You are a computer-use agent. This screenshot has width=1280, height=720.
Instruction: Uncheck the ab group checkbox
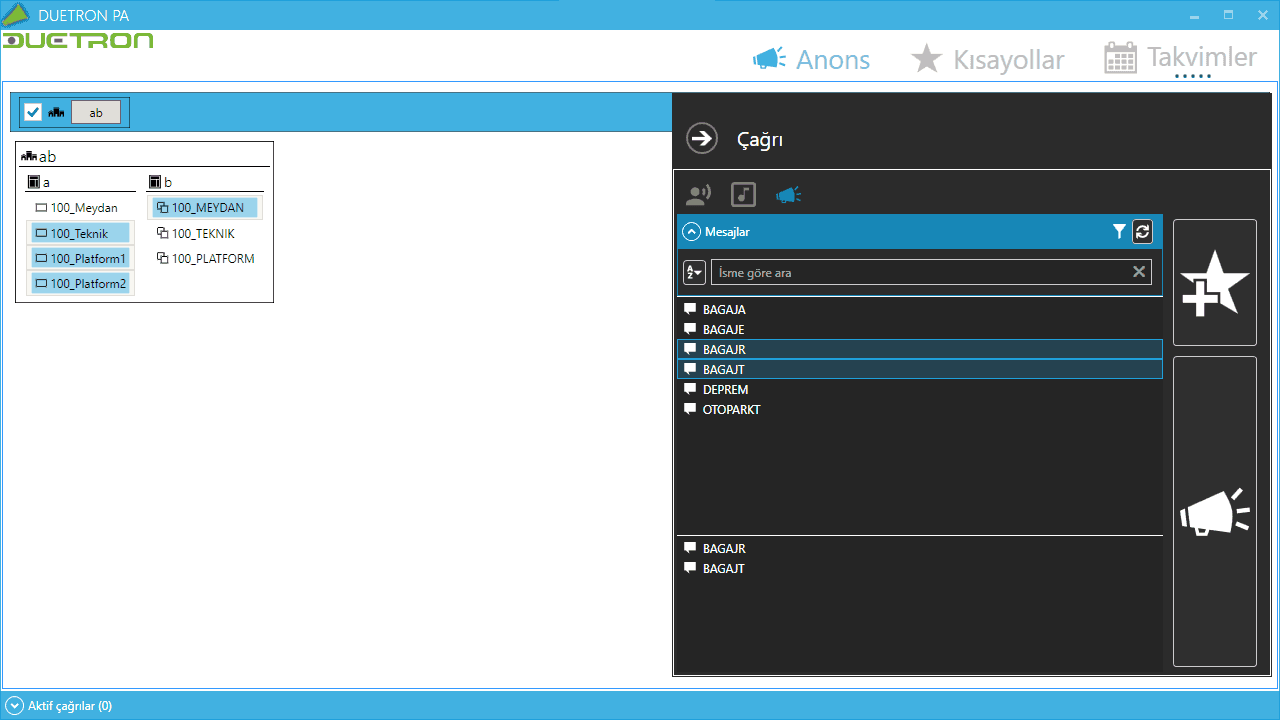33,113
